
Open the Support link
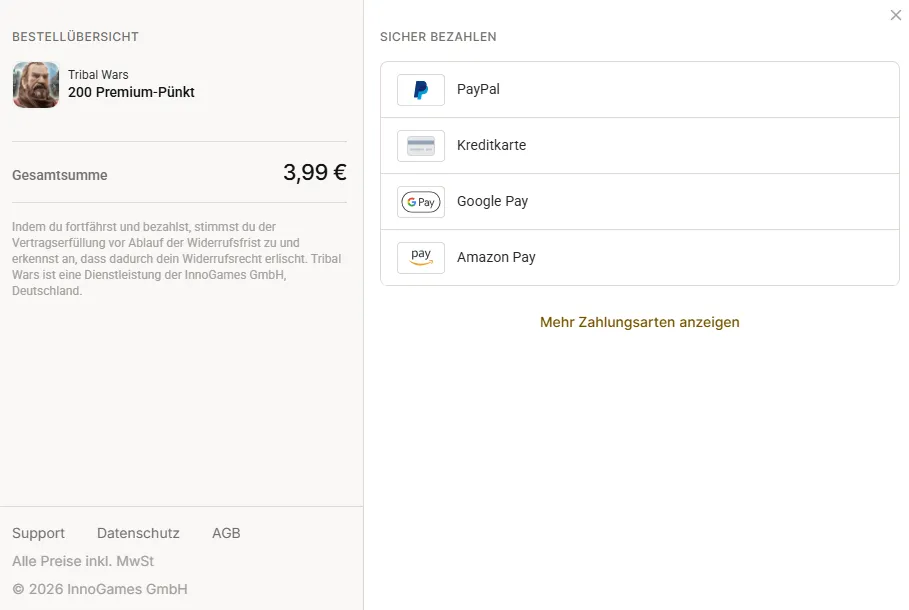click(x=38, y=533)
